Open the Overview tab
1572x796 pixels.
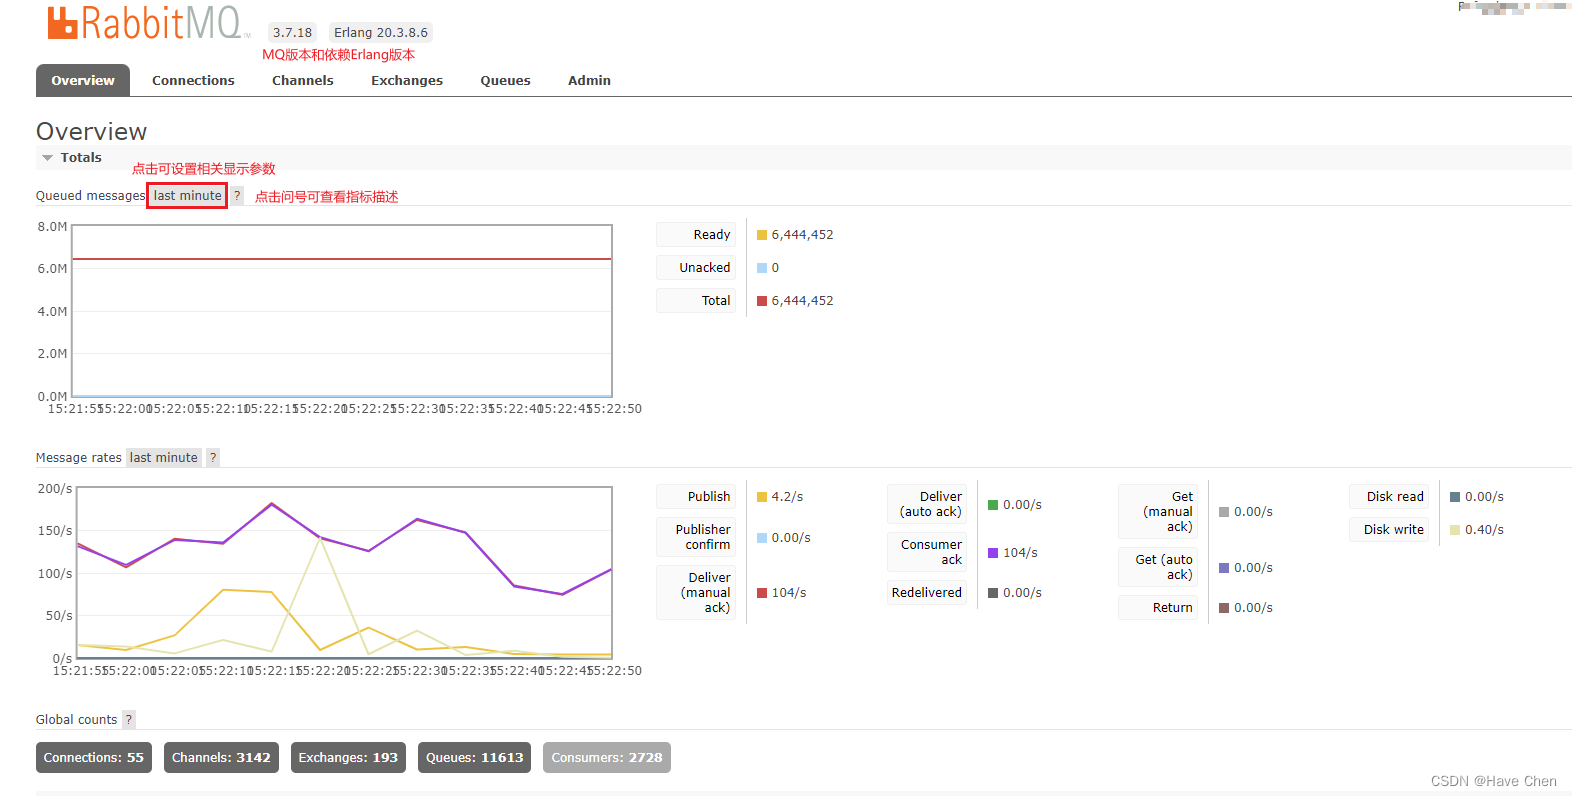83,80
